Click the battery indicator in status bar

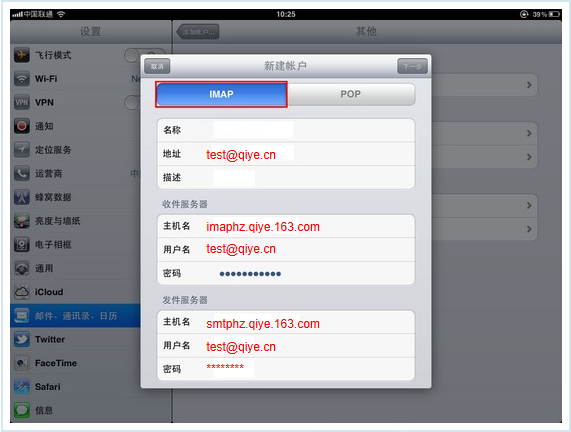[554, 14]
